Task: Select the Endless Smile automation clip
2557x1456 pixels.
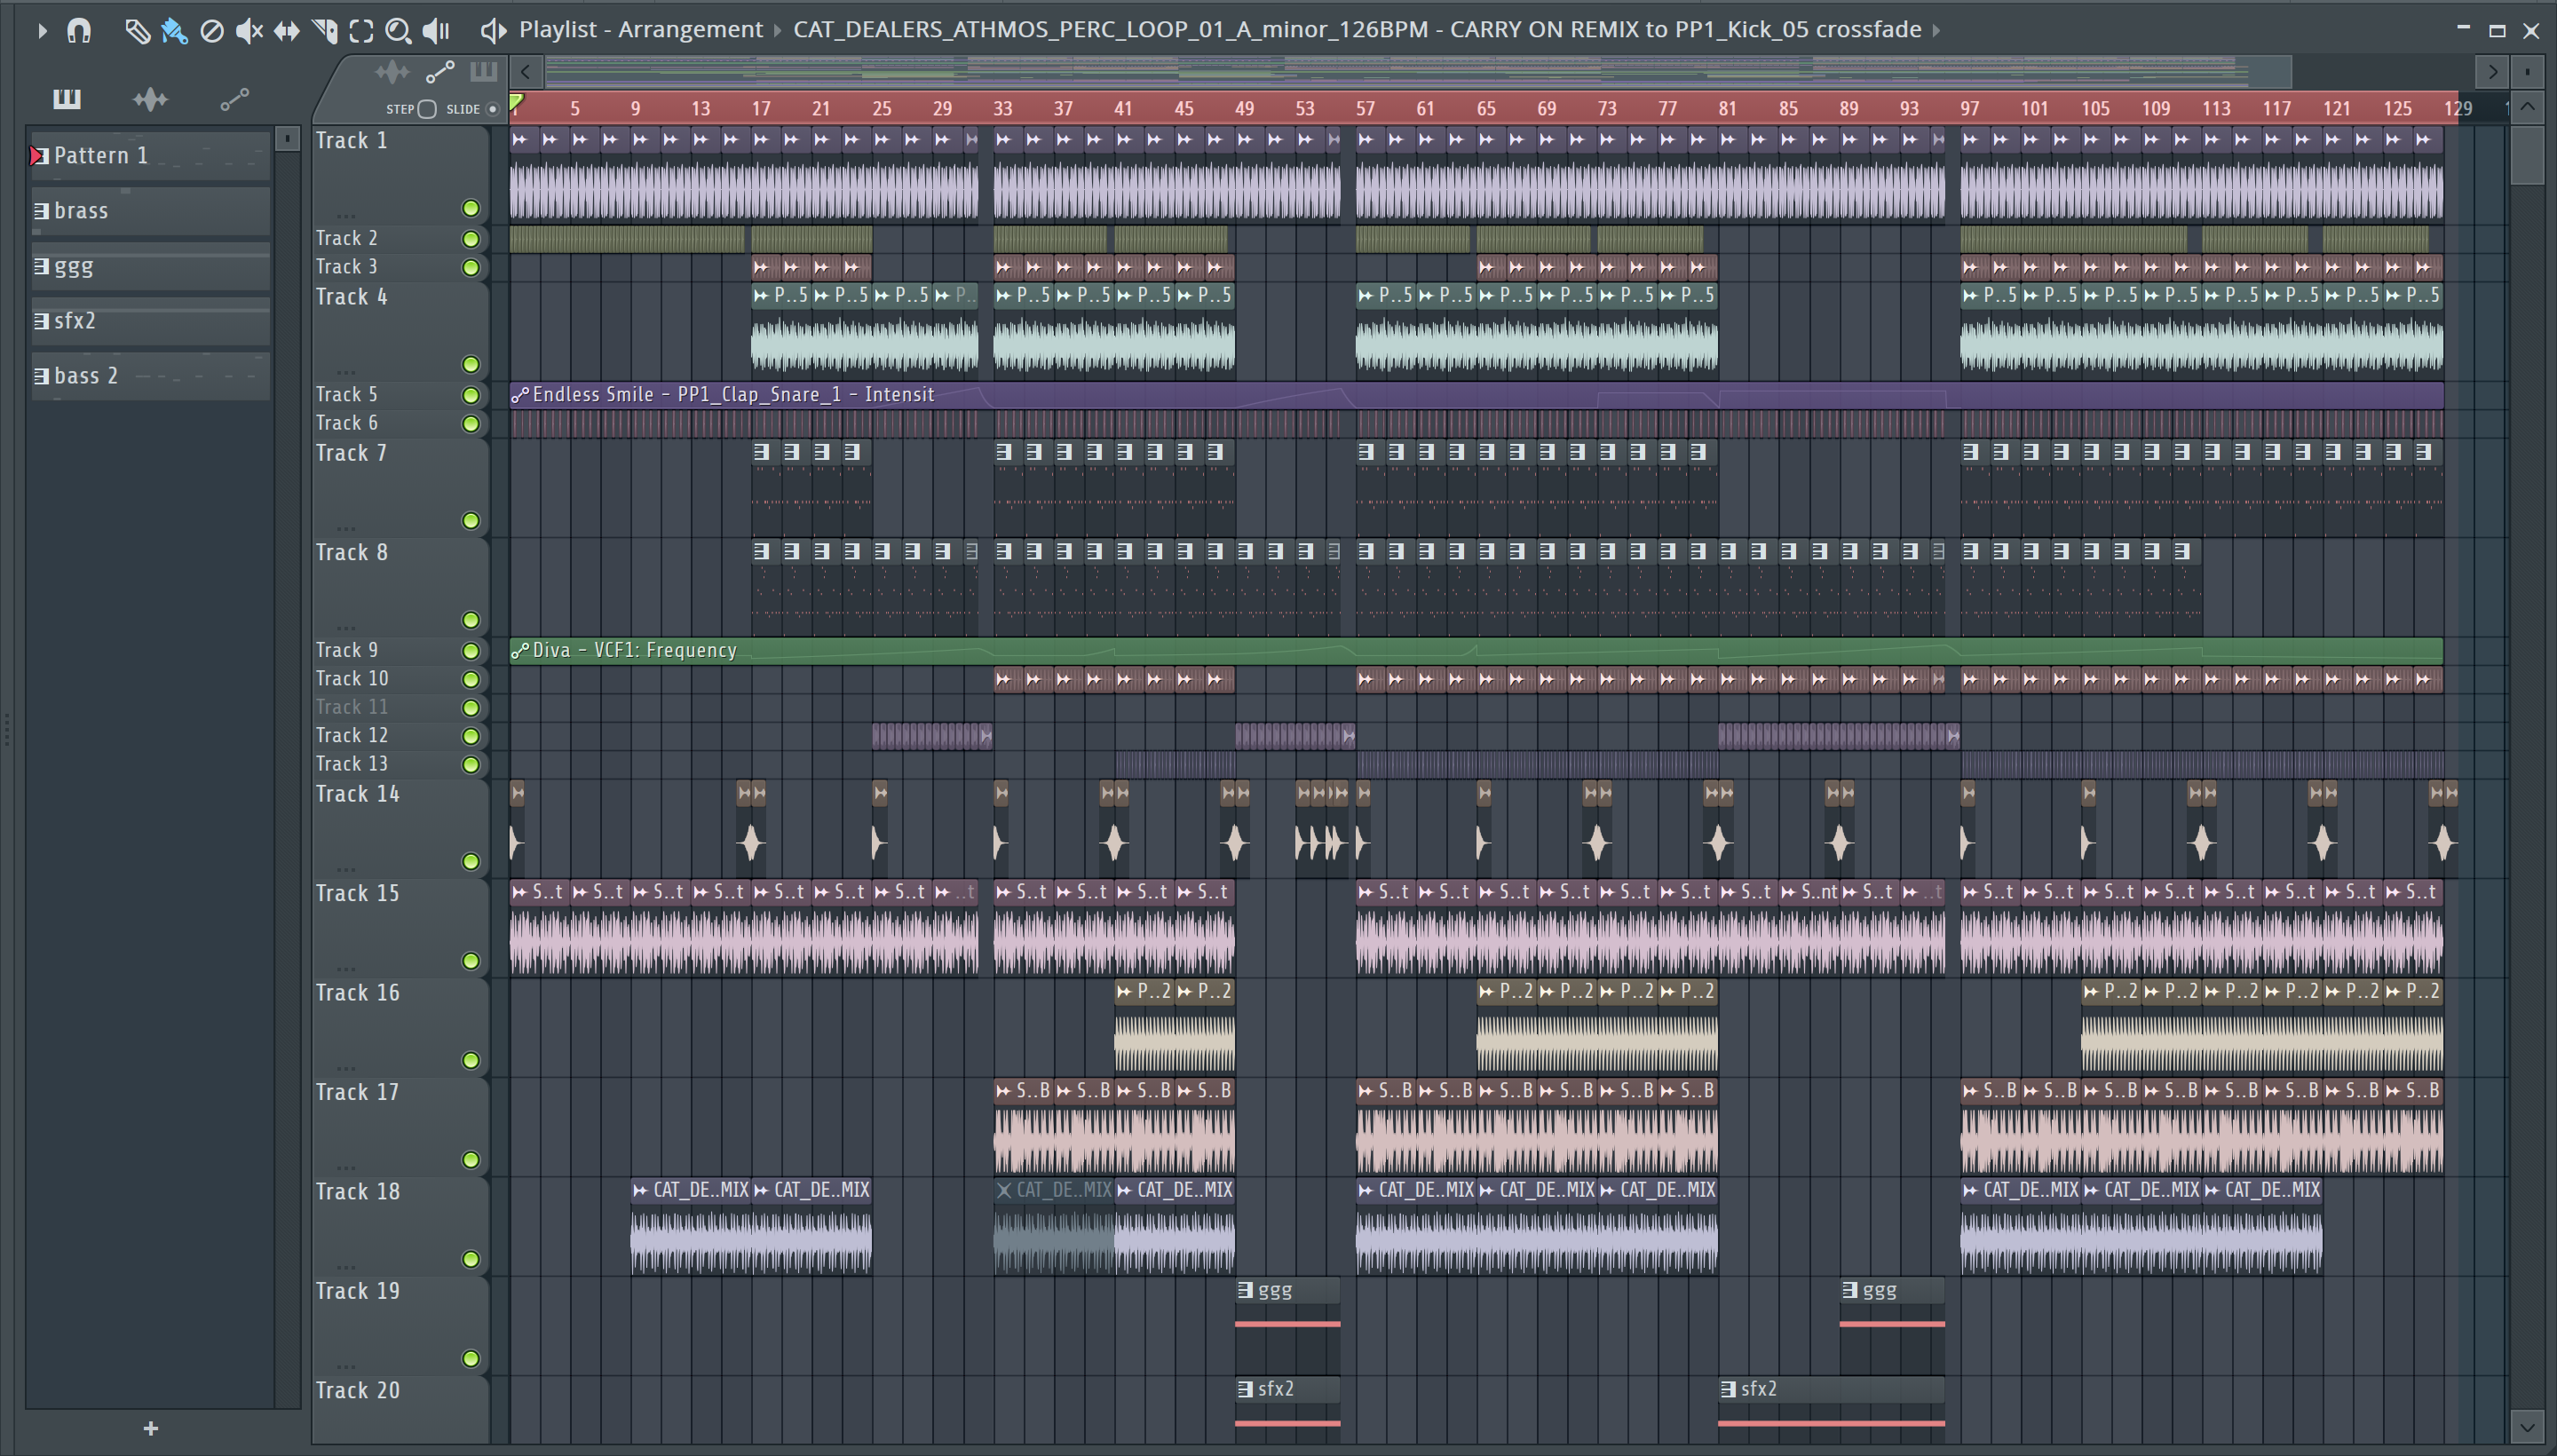Action: pos(1476,395)
